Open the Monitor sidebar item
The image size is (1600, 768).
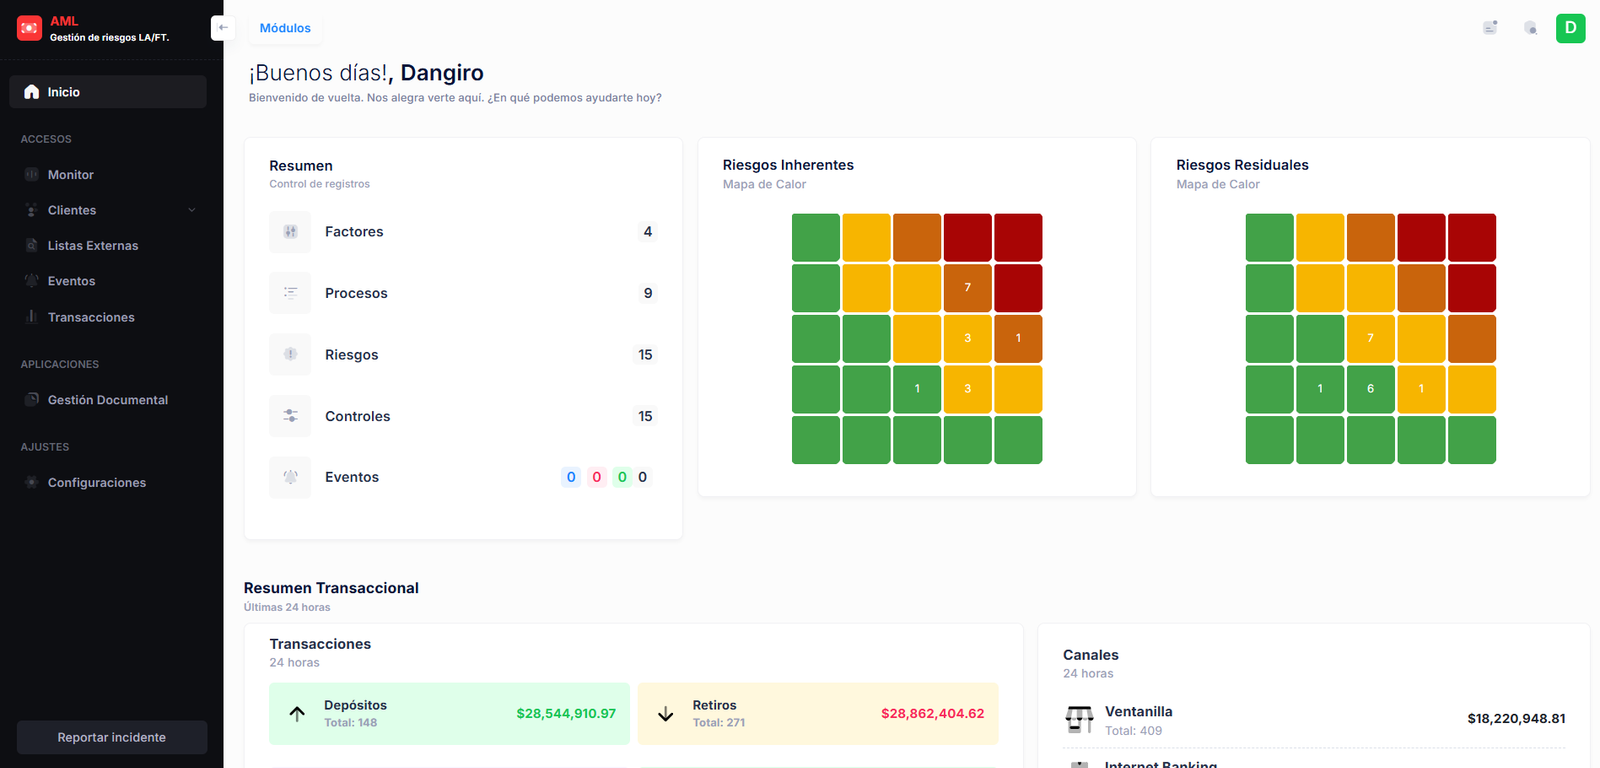[x=70, y=175]
